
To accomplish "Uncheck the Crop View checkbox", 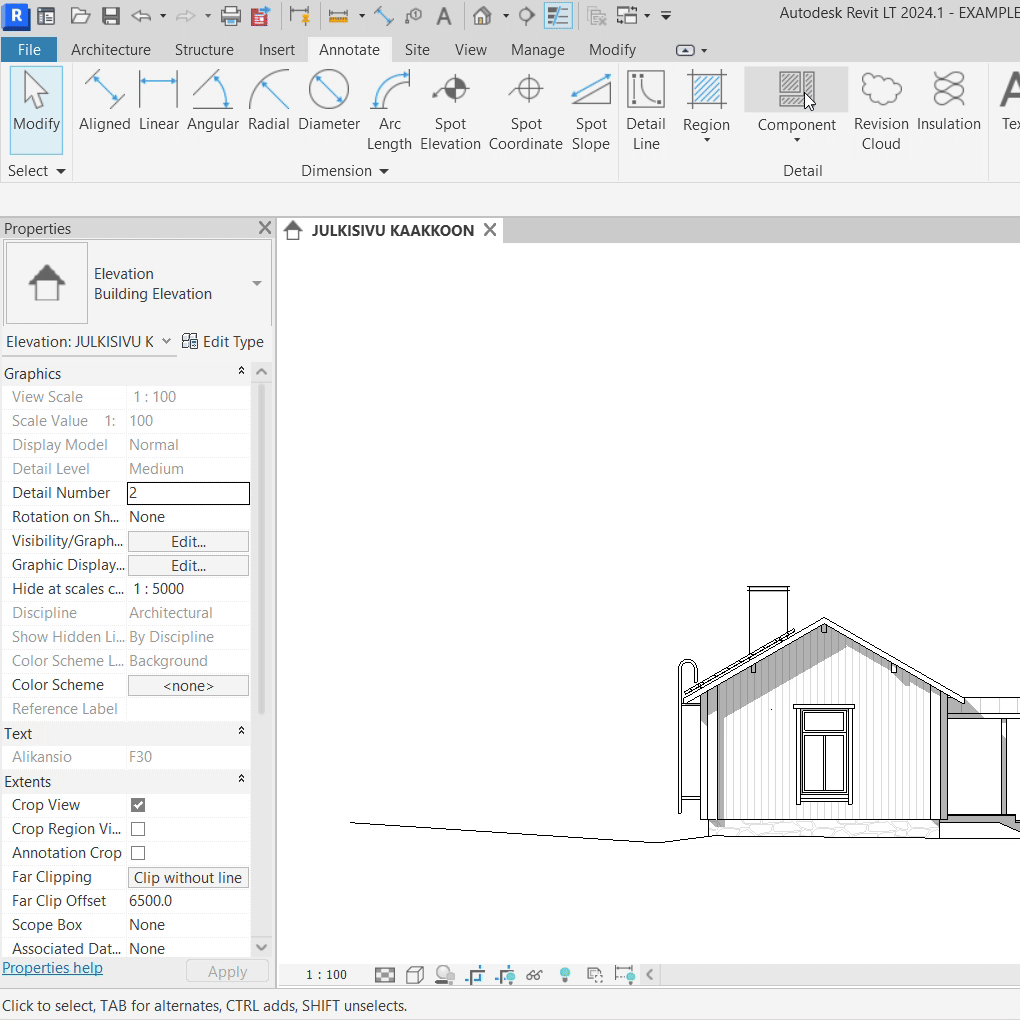I will 138,805.
